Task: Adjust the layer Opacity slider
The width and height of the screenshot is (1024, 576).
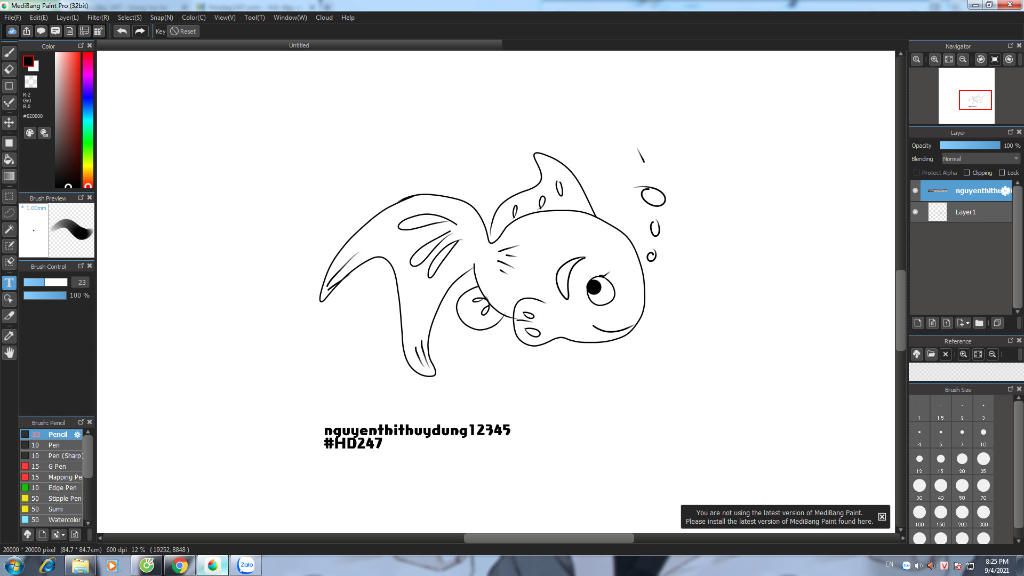Action: click(x=969, y=145)
